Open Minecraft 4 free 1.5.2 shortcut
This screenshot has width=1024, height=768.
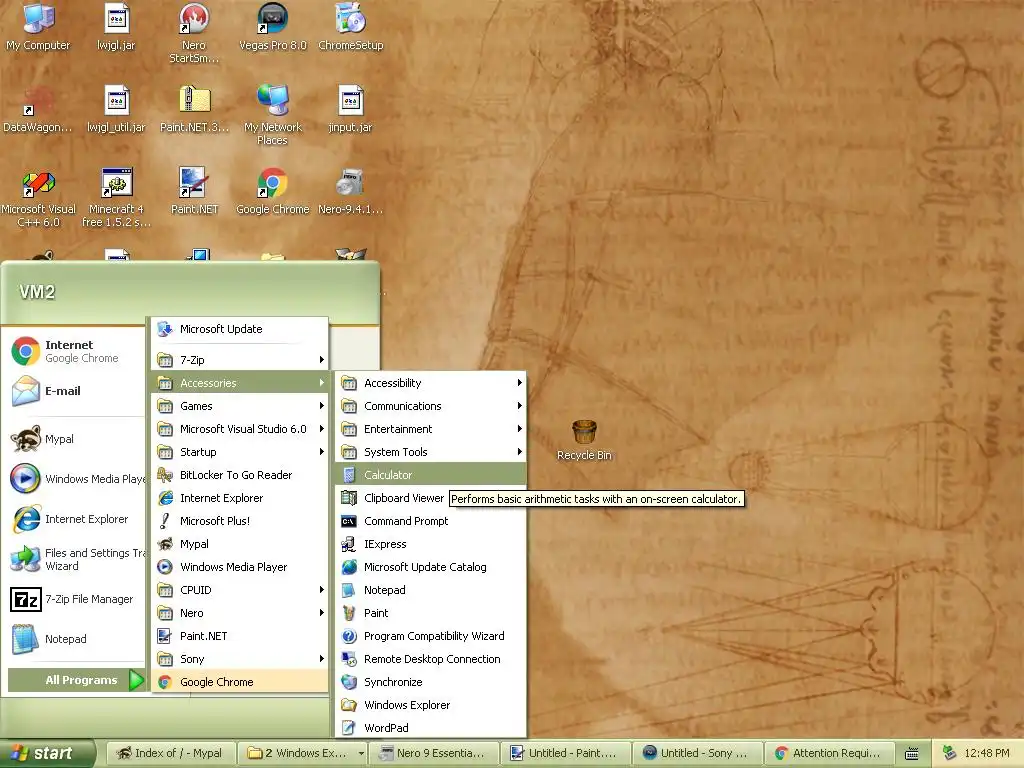coord(116,197)
